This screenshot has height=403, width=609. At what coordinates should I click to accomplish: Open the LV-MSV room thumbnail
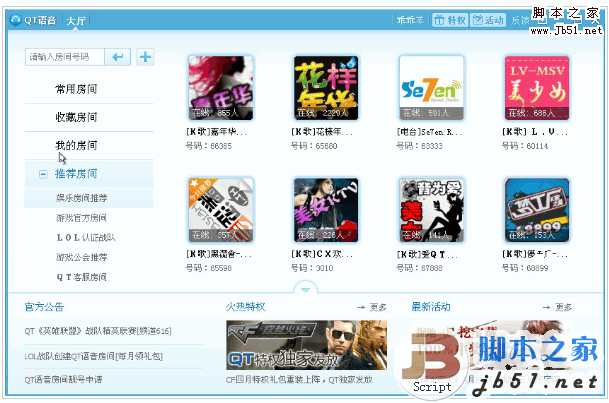point(537,88)
